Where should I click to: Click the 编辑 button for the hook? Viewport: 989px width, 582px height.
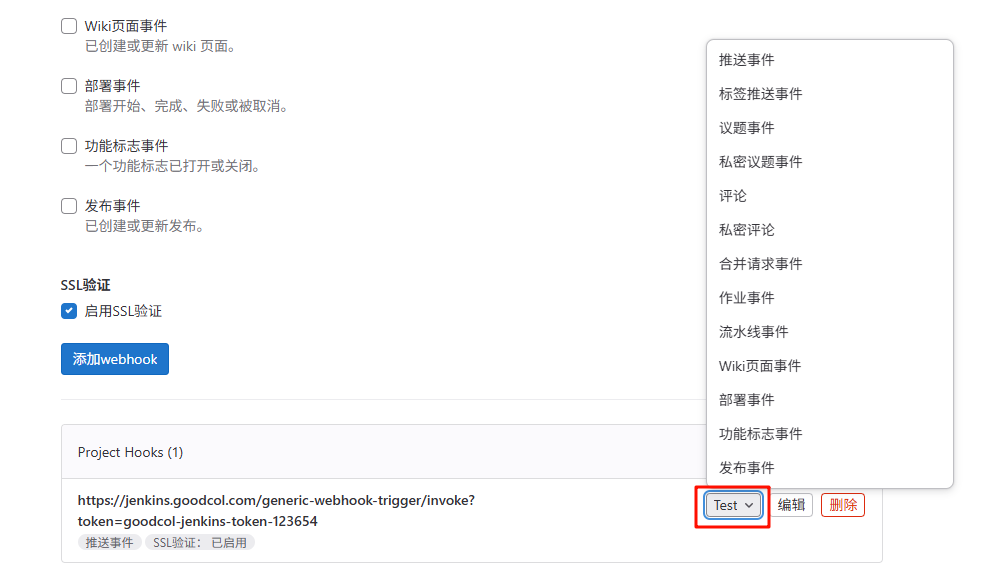tap(791, 505)
